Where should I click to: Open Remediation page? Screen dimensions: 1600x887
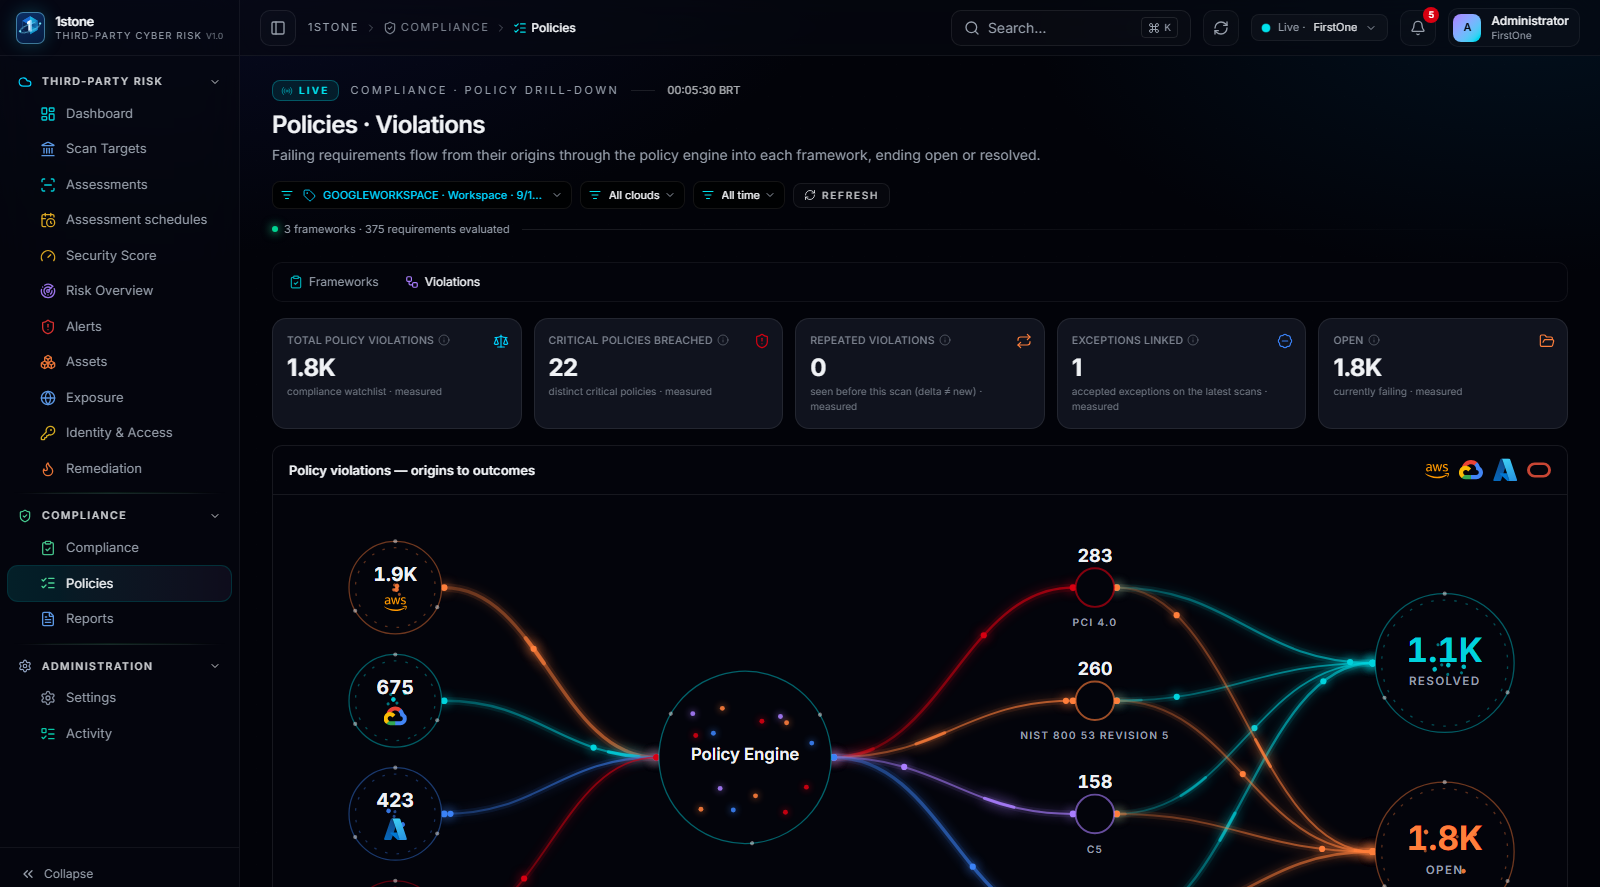[x=120, y=469]
